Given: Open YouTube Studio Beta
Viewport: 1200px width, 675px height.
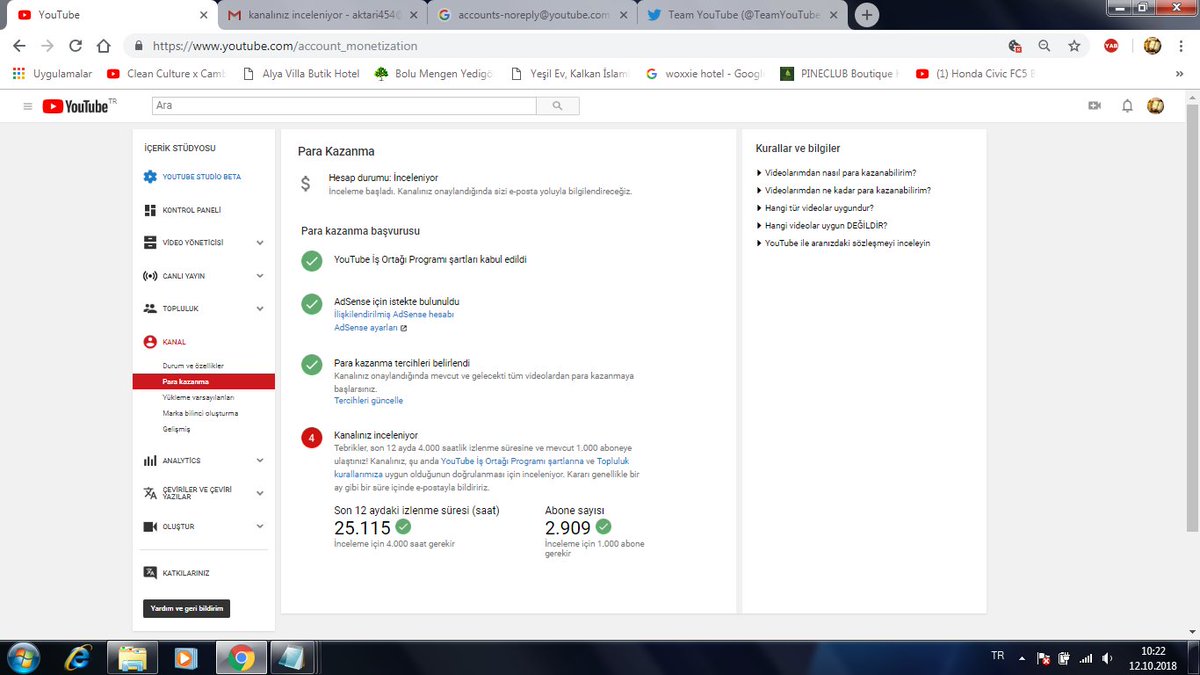Looking at the screenshot, I should (x=192, y=177).
